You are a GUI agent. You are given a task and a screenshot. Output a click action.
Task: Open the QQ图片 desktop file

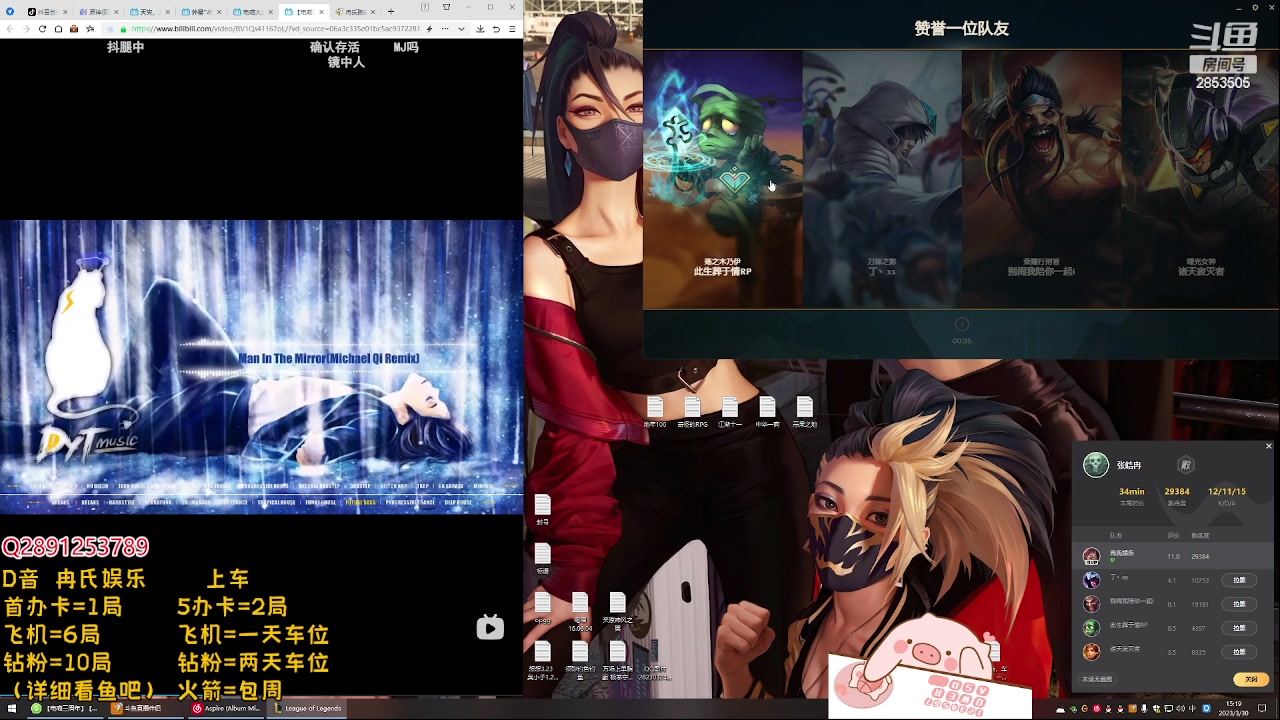655,660
